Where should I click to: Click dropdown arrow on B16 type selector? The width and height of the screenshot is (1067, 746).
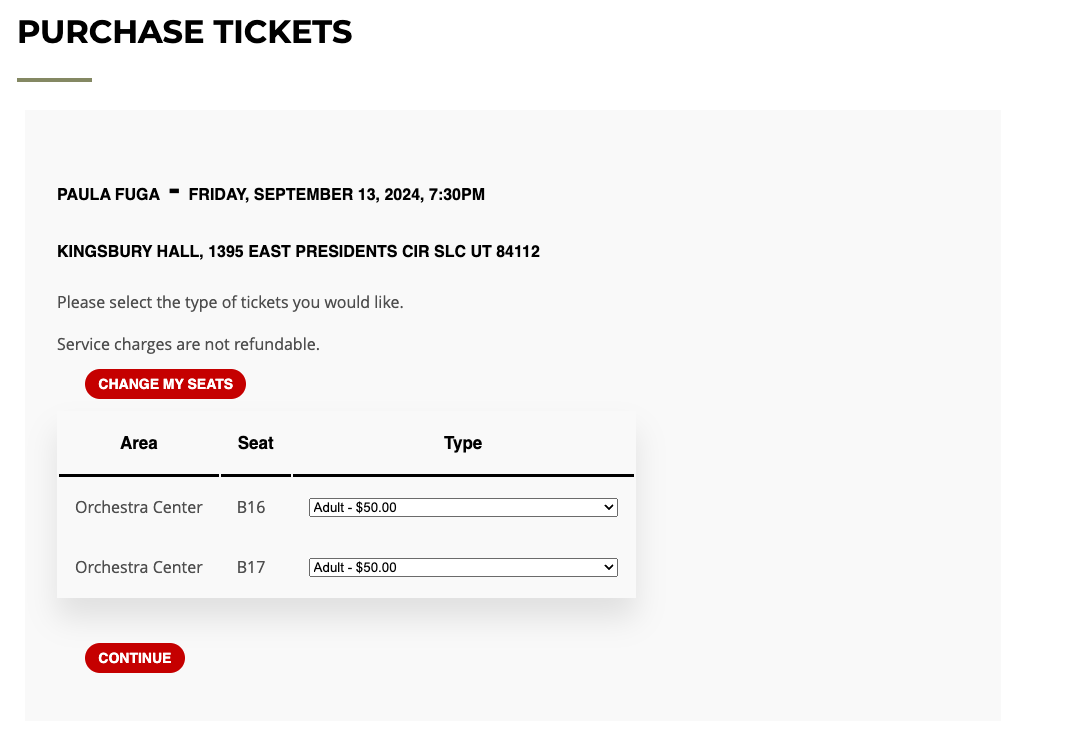click(608, 508)
